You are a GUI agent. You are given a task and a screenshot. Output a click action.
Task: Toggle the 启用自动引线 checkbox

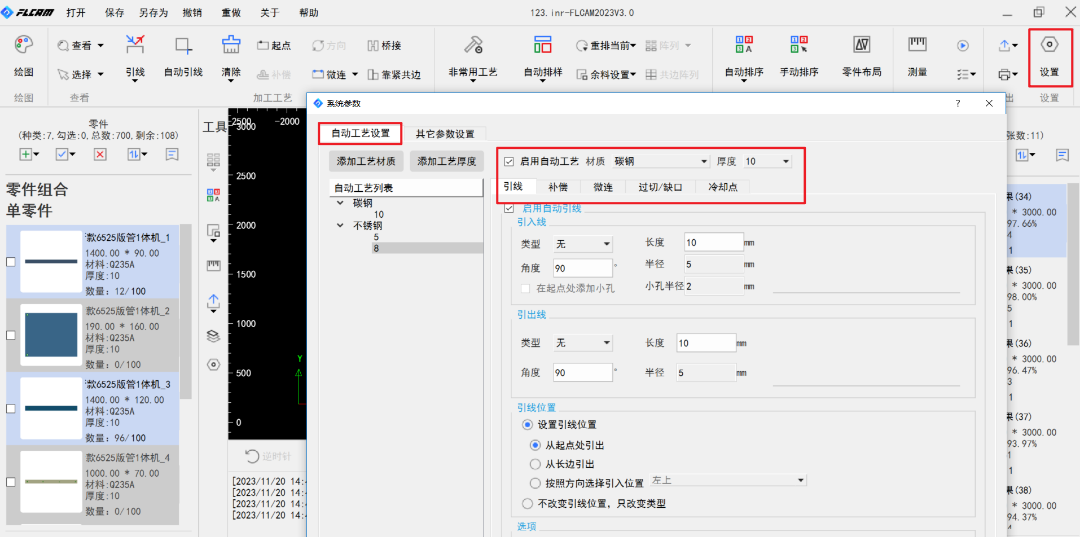coord(509,208)
